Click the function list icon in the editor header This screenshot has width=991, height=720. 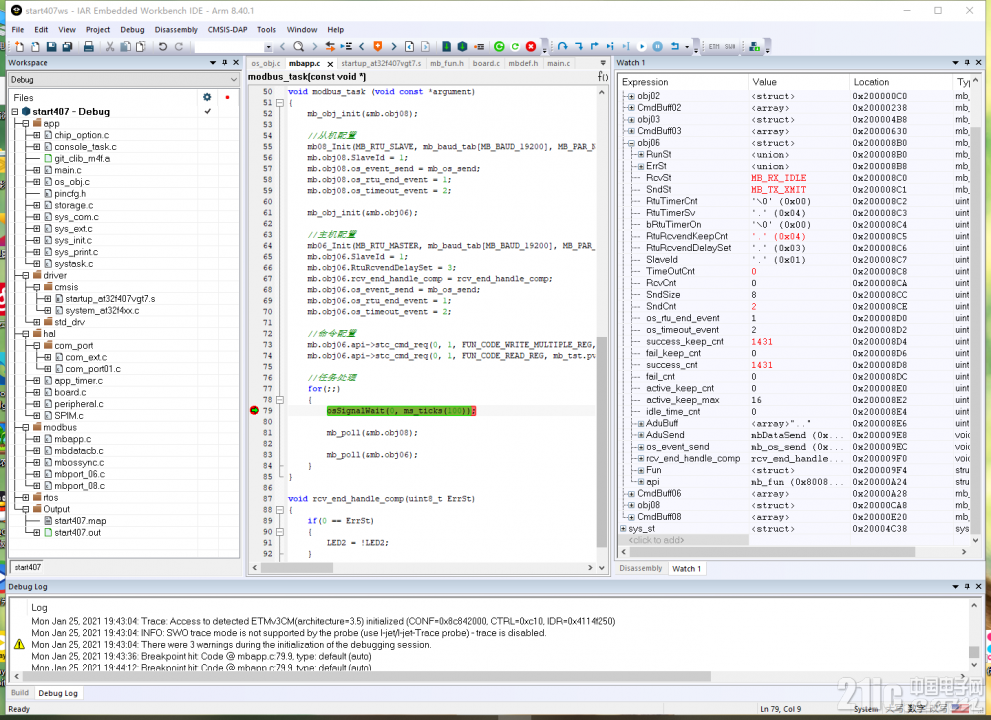[x=603, y=76]
